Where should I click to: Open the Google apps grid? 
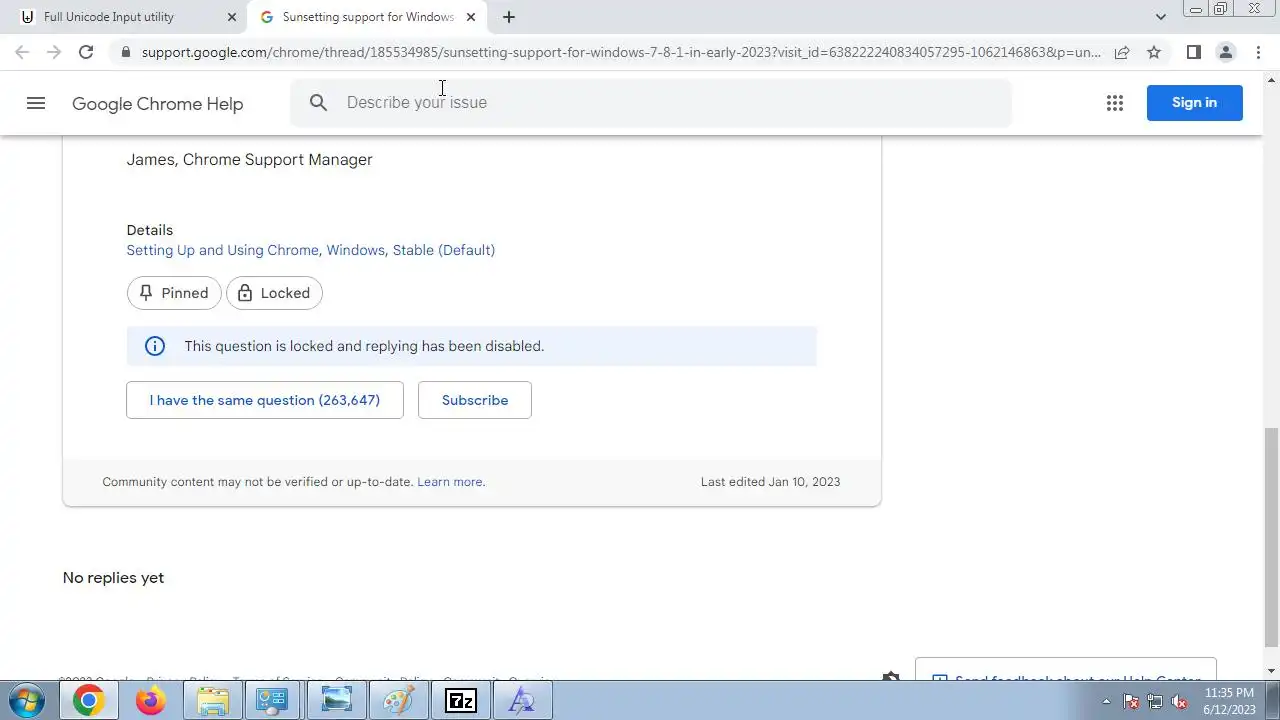click(1115, 103)
